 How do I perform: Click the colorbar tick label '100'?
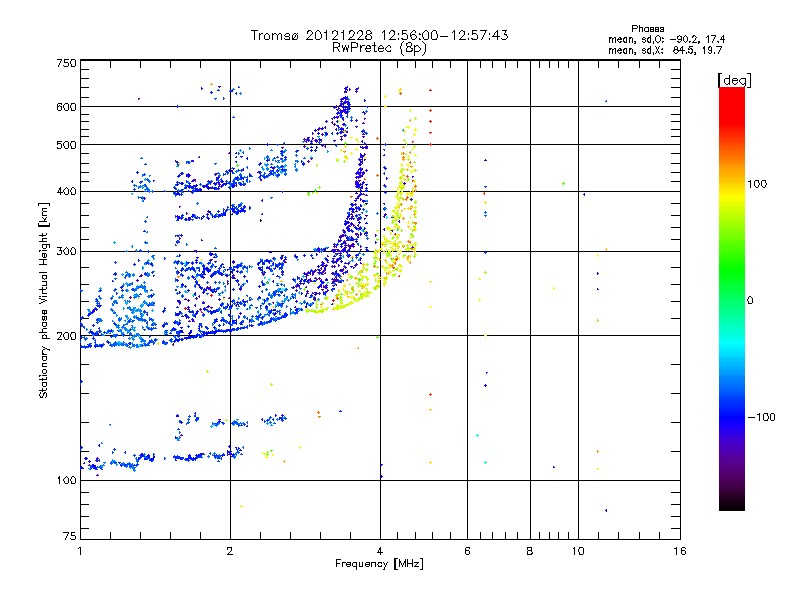point(757,184)
